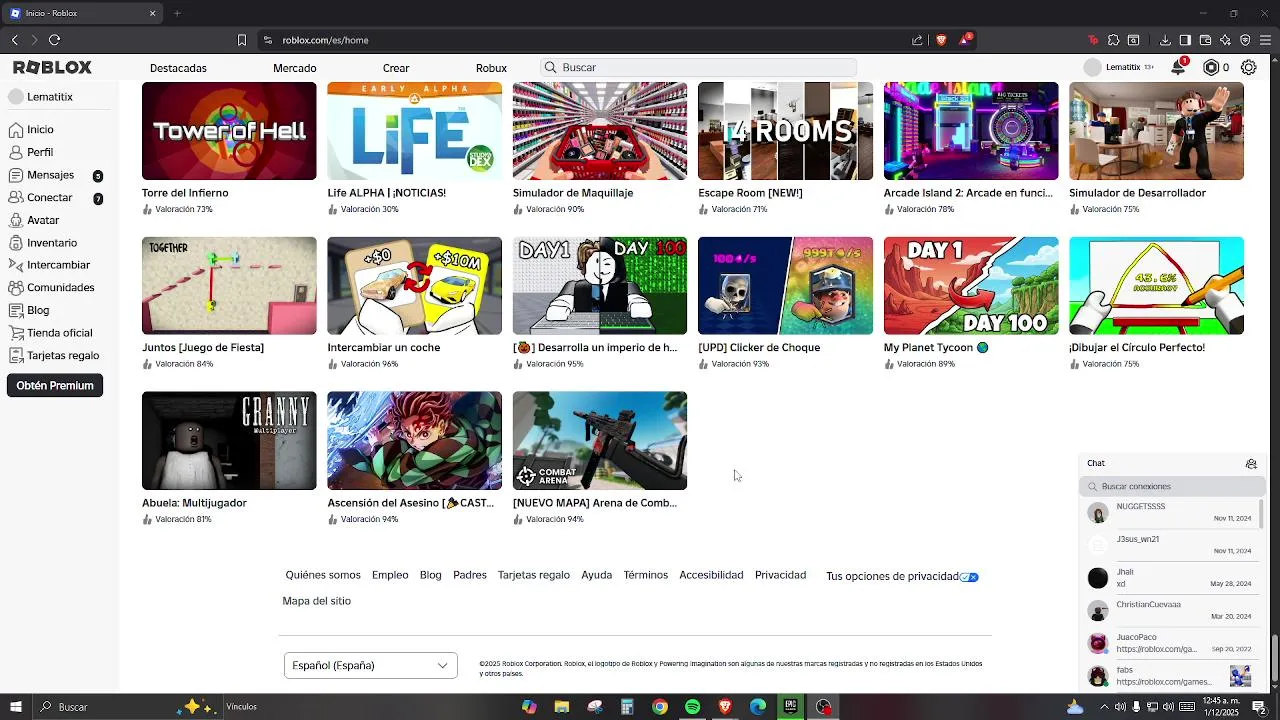1280x720 pixels.
Task: Open browser downloads icon
Action: pyautogui.click(x=1165, y=40)
